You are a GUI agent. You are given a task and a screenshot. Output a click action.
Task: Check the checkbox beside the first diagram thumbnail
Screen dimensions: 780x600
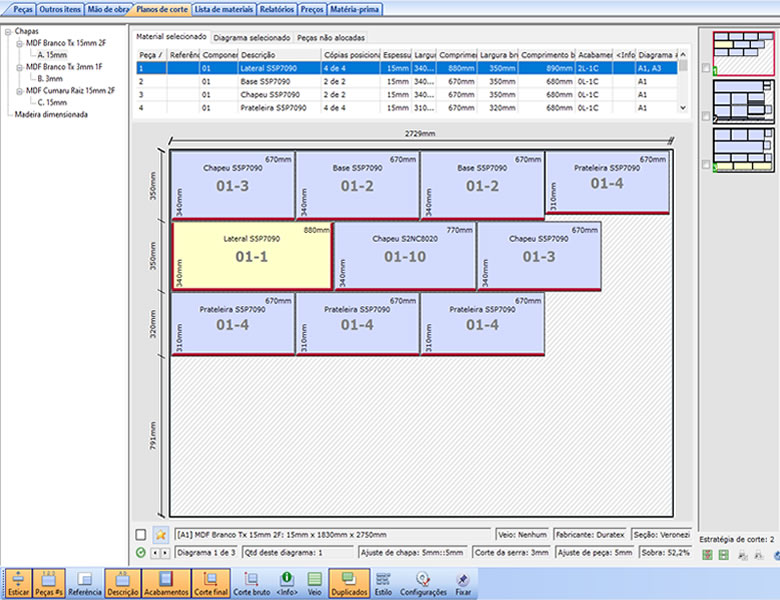click(x=707, y=68)
